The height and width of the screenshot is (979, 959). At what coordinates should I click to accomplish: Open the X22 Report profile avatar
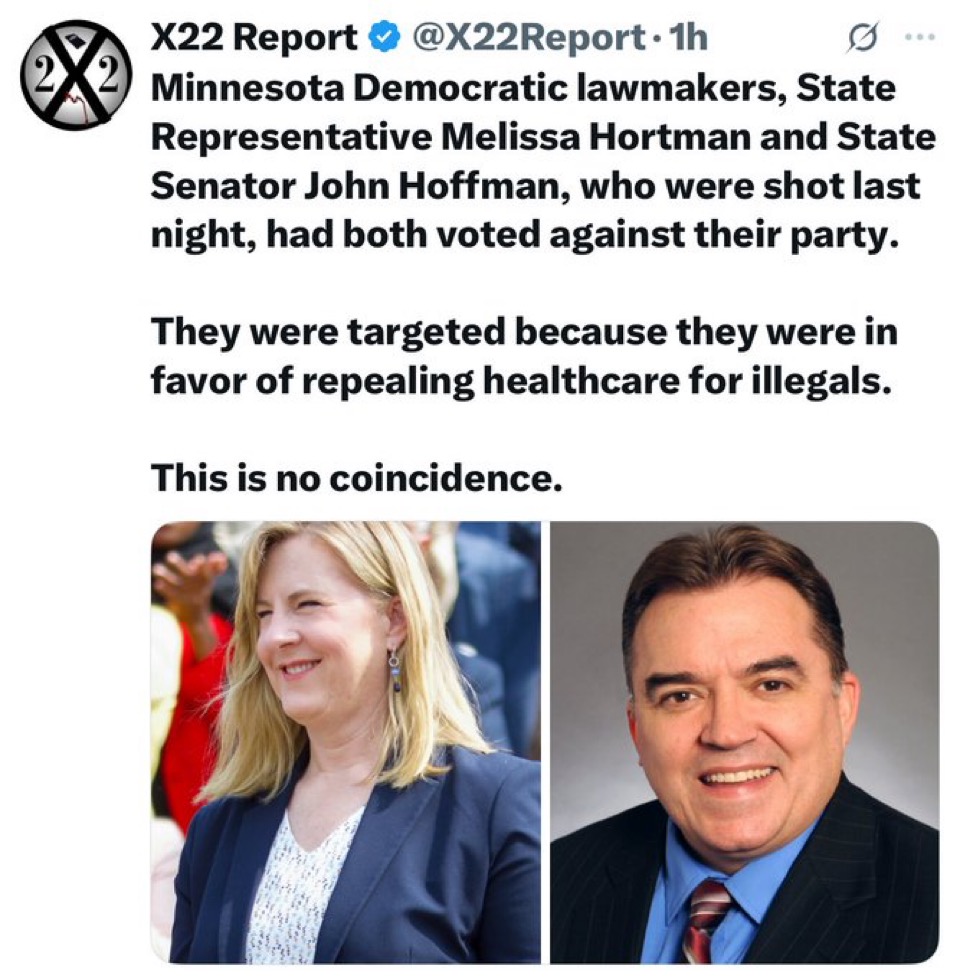click(76, 75)
